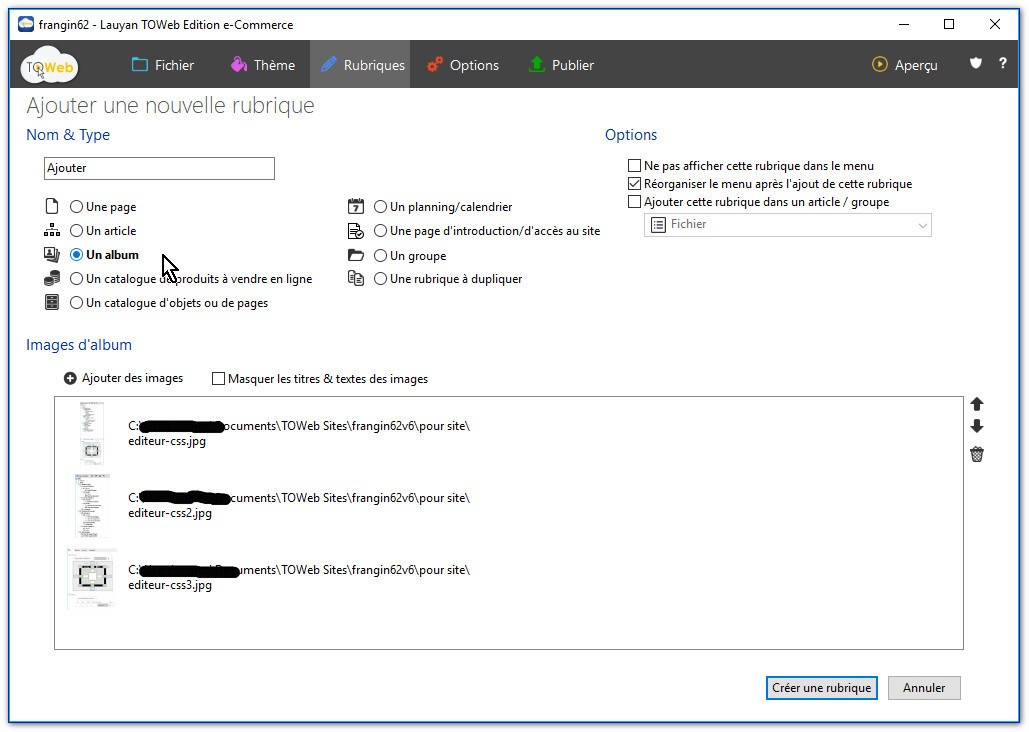Check Ne pas afficher cette rubrique dans le menu
Image resolution: width=1029 pixels, height=732 pixels.
(x=634, y=166)
